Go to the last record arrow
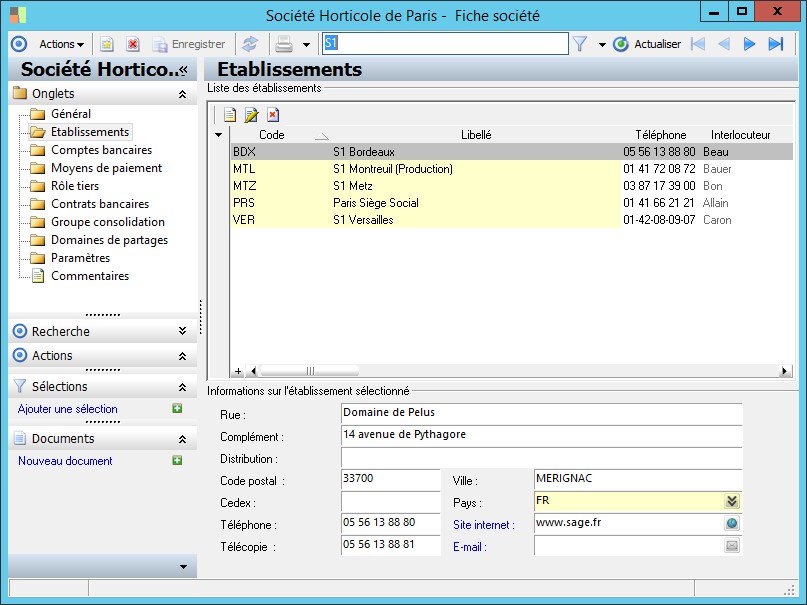The height and width of the screenshot is (605, 807). (x=775, y=44)
